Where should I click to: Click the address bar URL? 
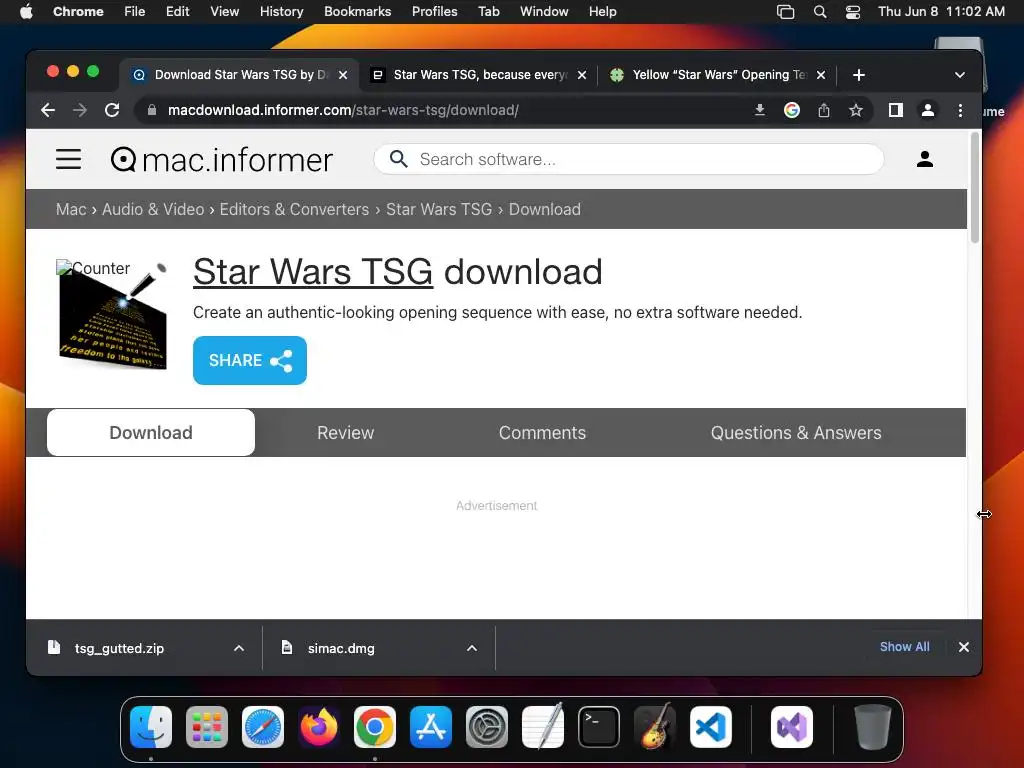(x=344, y=110)
